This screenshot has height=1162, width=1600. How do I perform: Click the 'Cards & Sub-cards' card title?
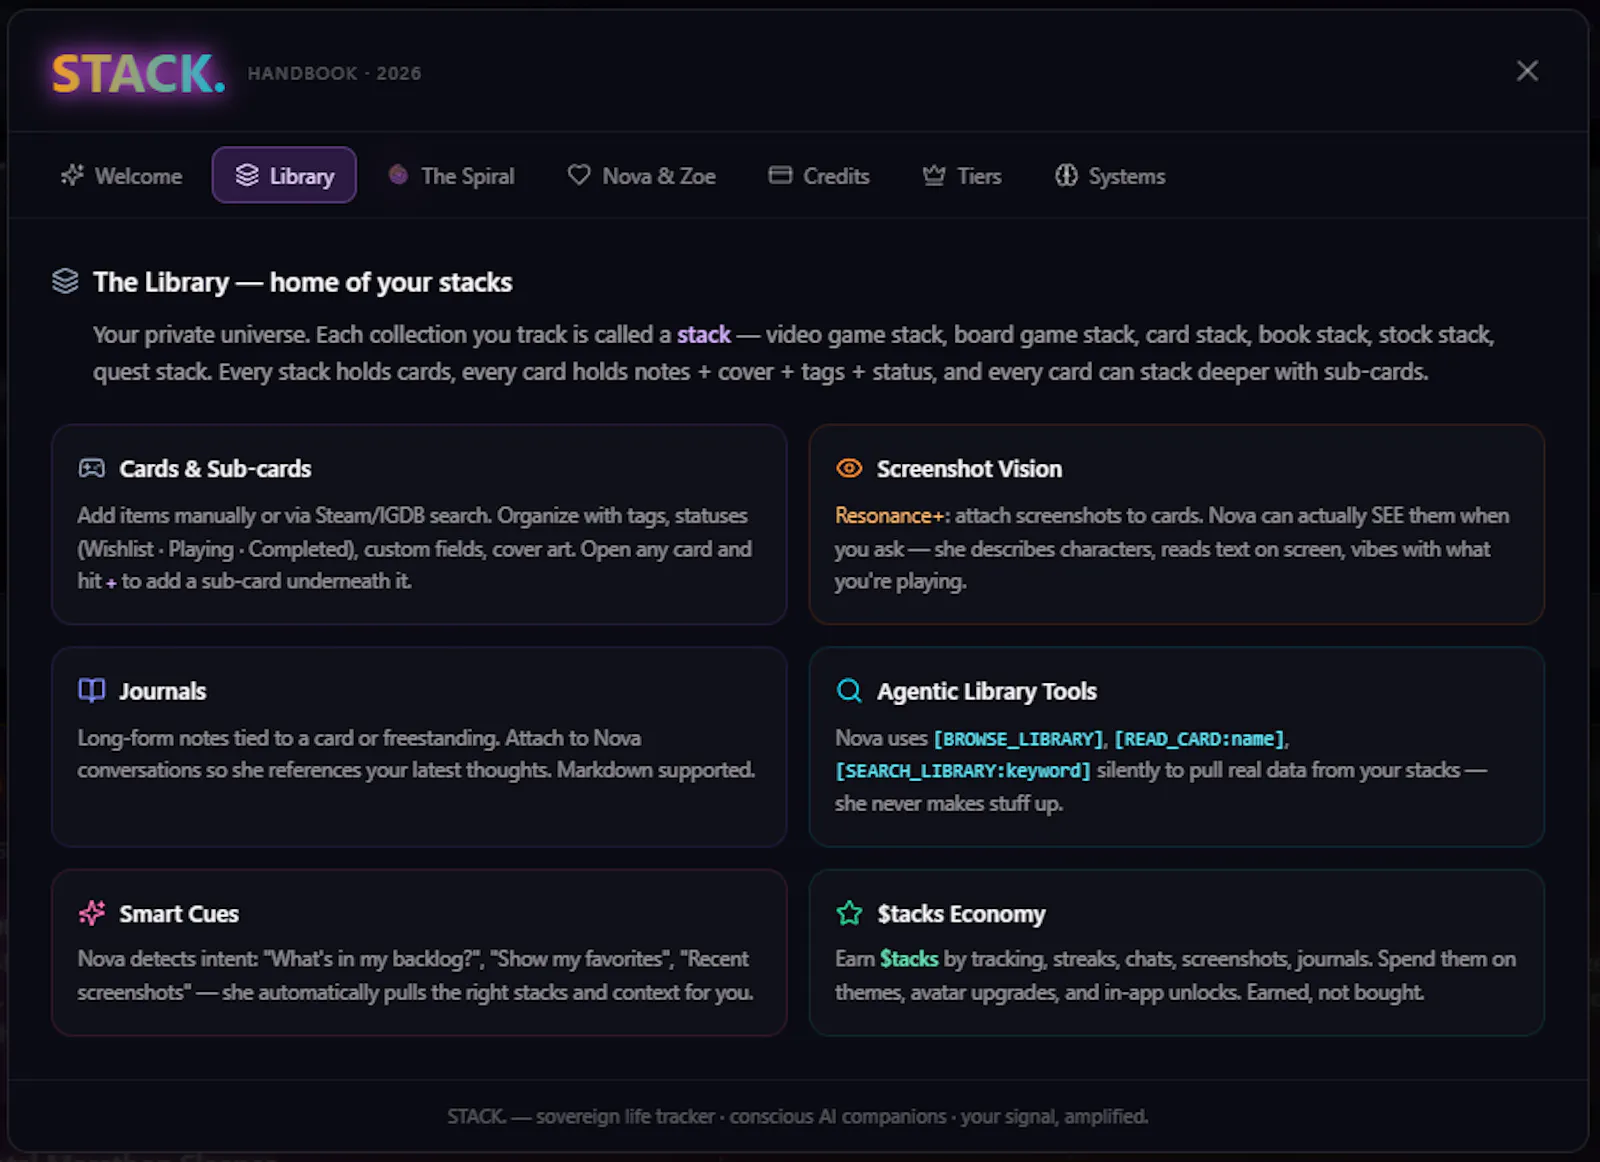pos(215,468)
